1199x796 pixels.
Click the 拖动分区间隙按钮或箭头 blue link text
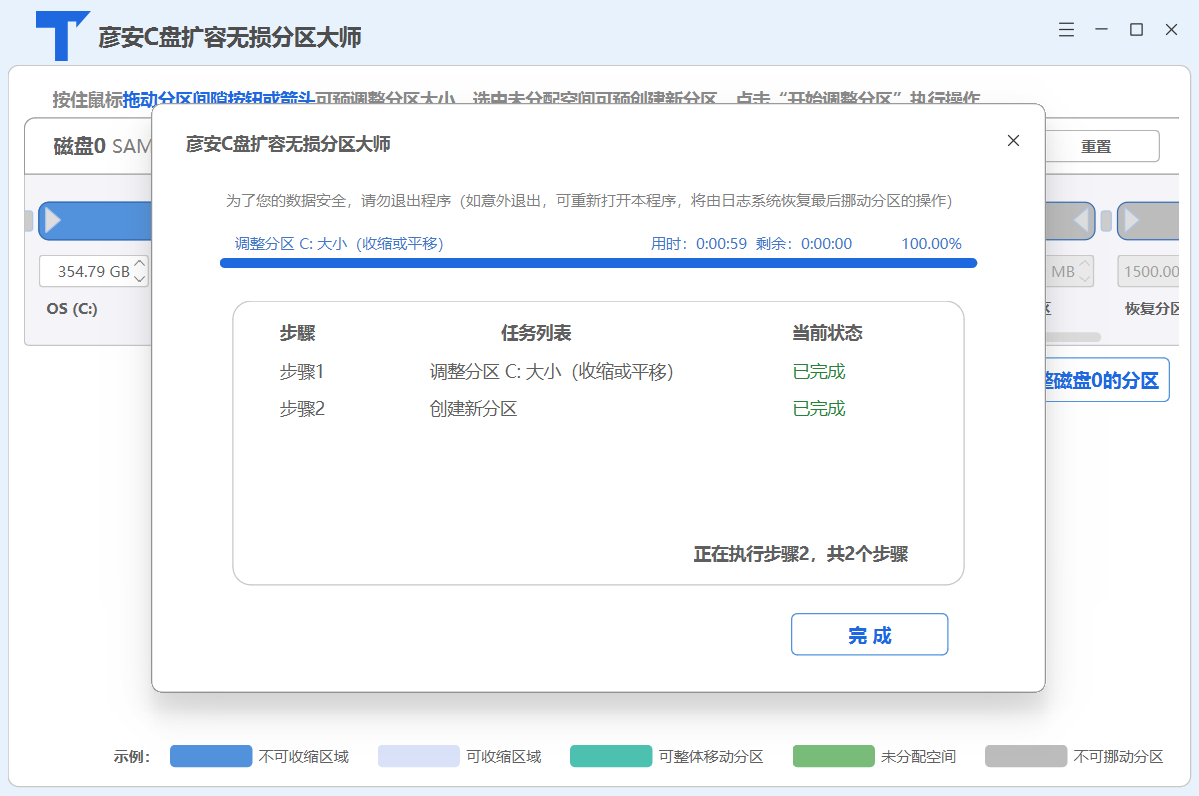click(x=218, y=99)
